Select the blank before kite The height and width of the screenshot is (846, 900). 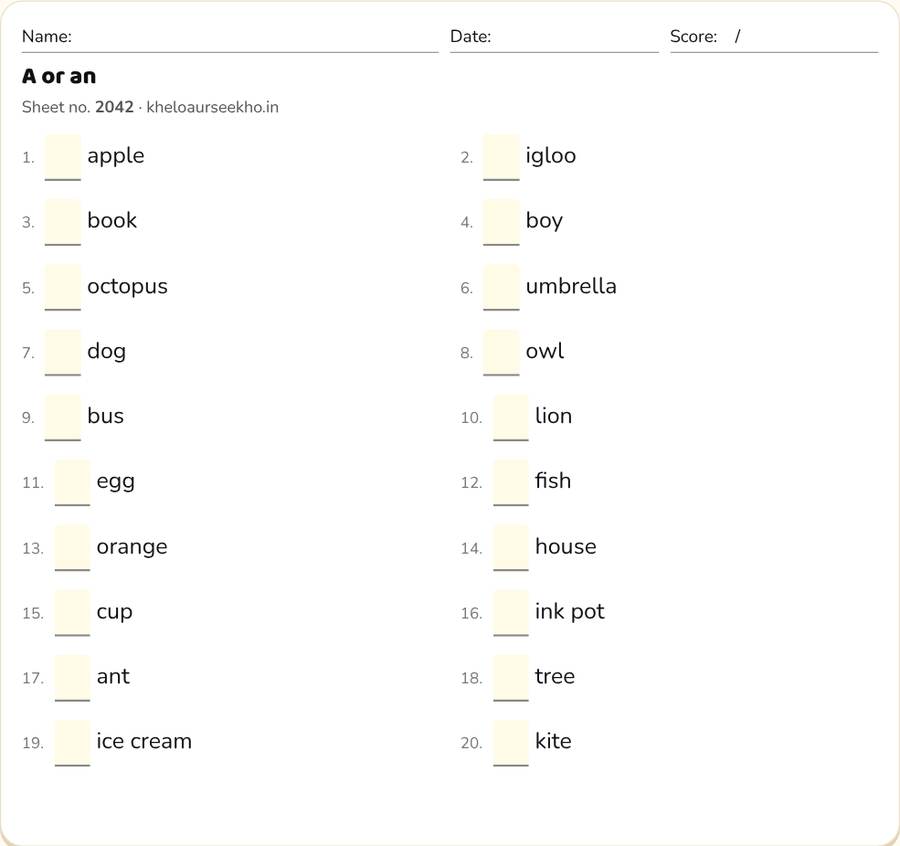pyautogui.click(x=511, y=743)
